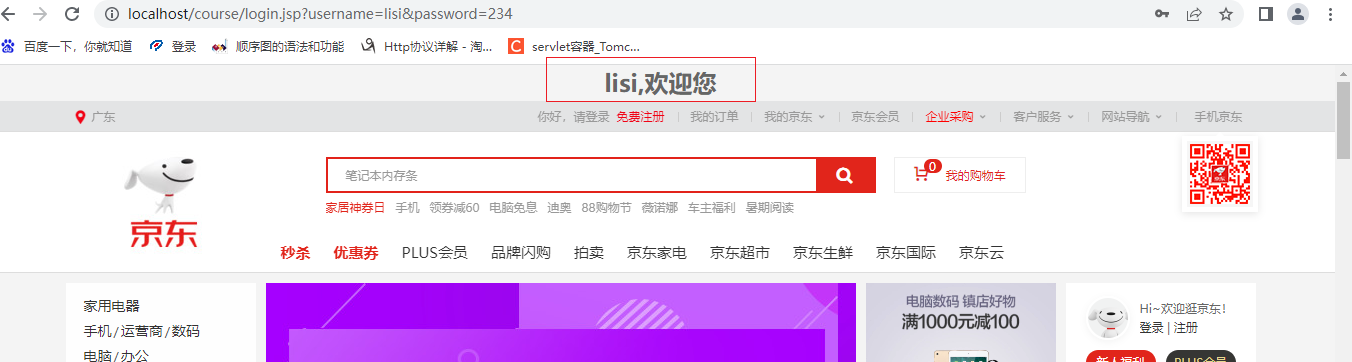1352x362 pixels.
Task: Select 家用电器 category
Action: point(112,306)
